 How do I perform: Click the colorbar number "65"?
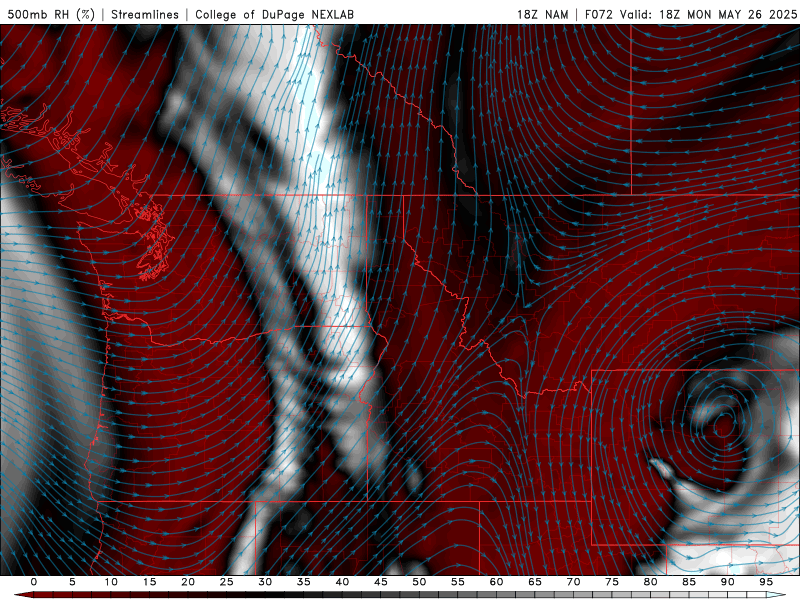[x=535, y=582]
